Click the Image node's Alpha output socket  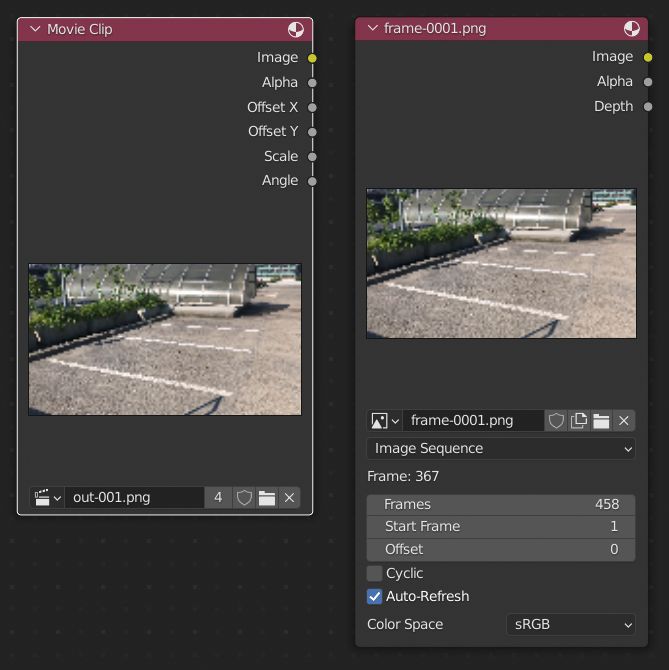click(648, 82)
